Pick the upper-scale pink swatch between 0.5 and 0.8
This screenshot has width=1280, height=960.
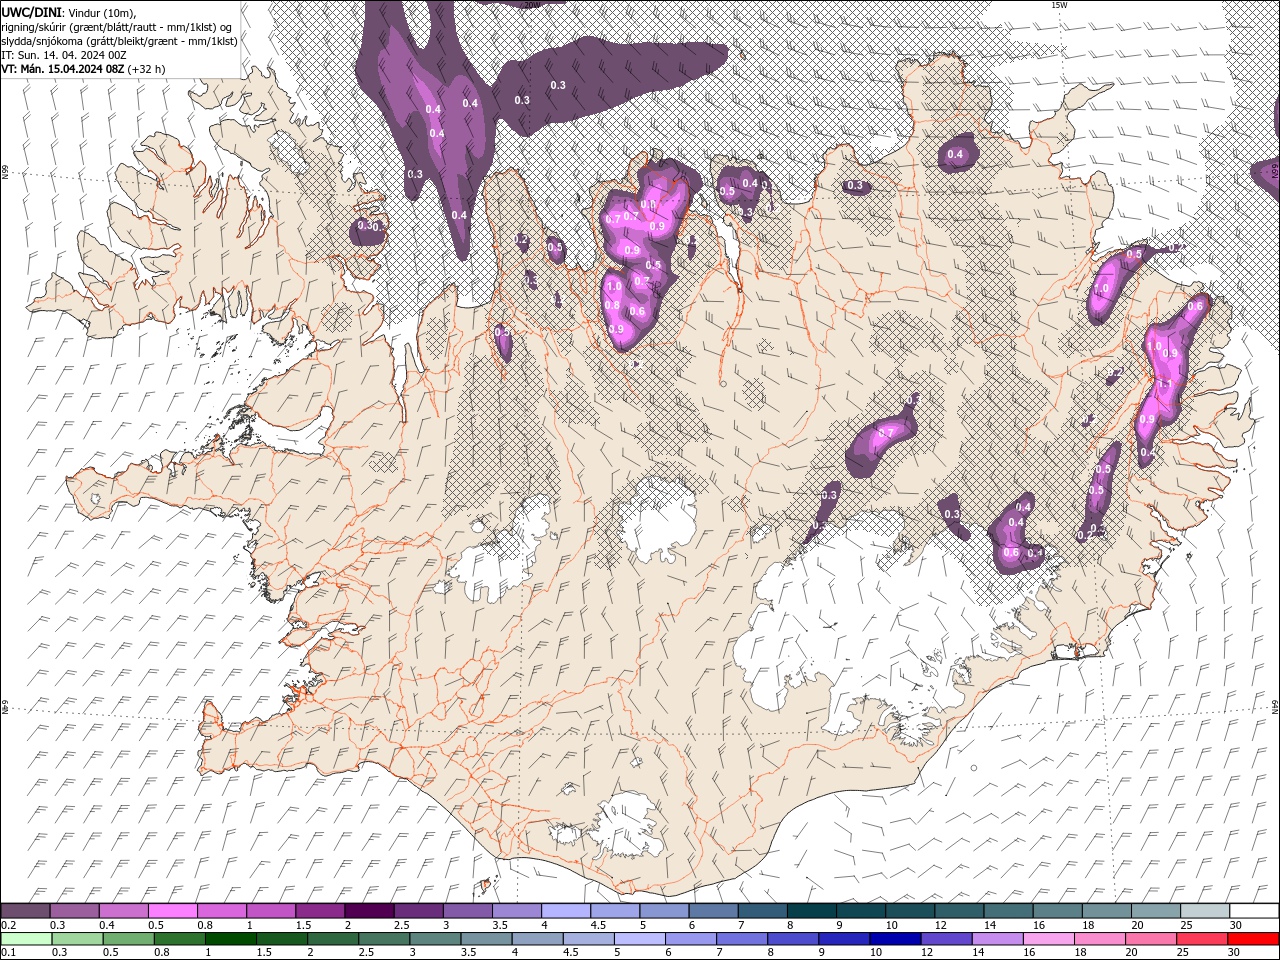pyautogui.click(x=173, y=911)
